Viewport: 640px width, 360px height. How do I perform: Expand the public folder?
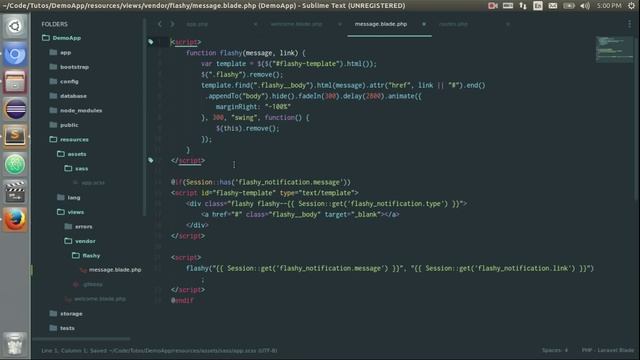tap(64, 125)
